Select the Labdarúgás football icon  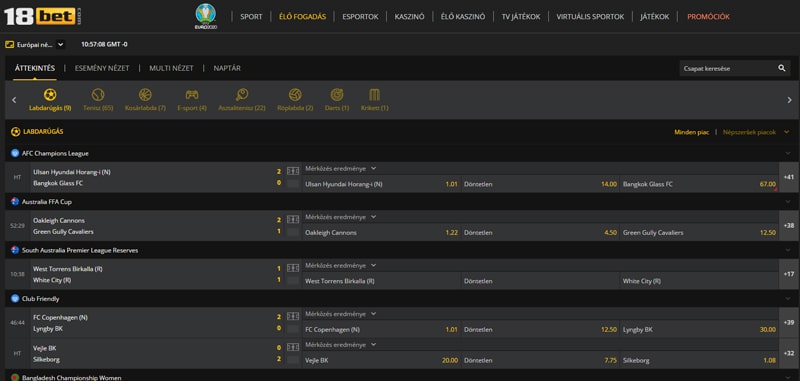click(50, 95)
